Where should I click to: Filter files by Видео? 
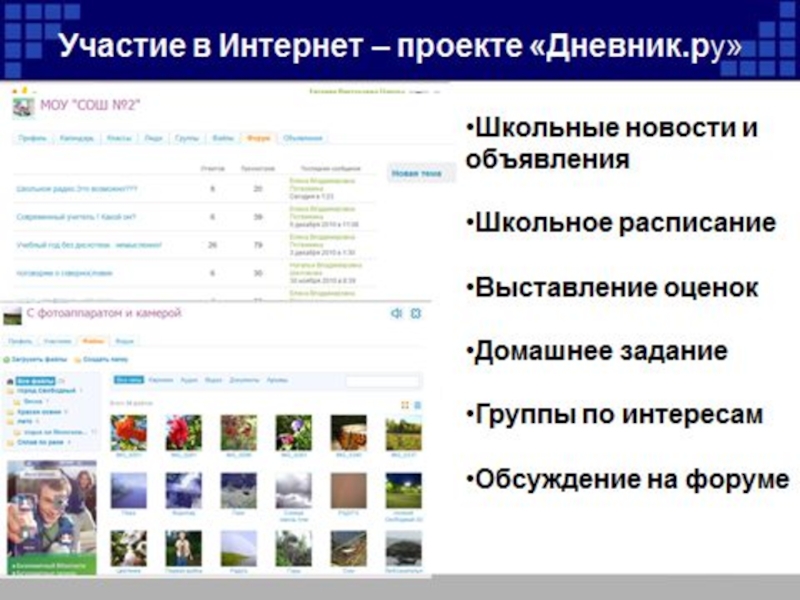pyautogui.click(x=213, y=380)
